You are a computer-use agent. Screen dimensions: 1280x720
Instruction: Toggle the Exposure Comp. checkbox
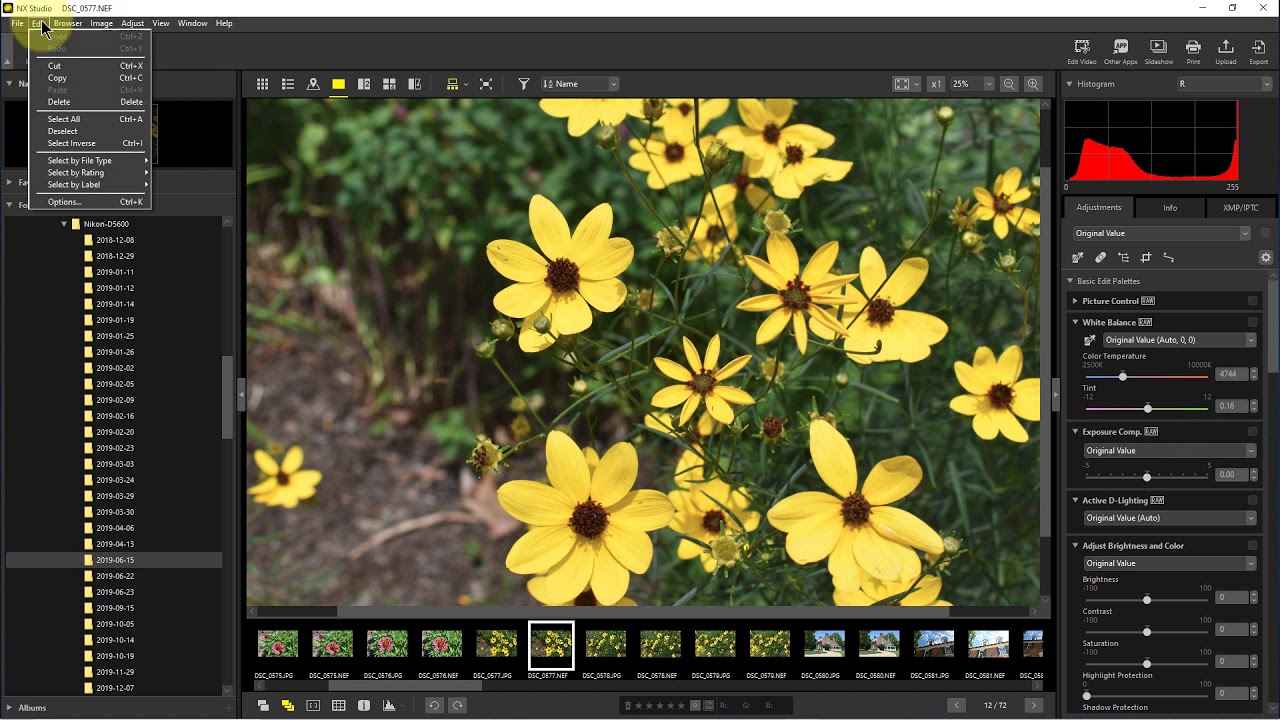click(1252, 432)
